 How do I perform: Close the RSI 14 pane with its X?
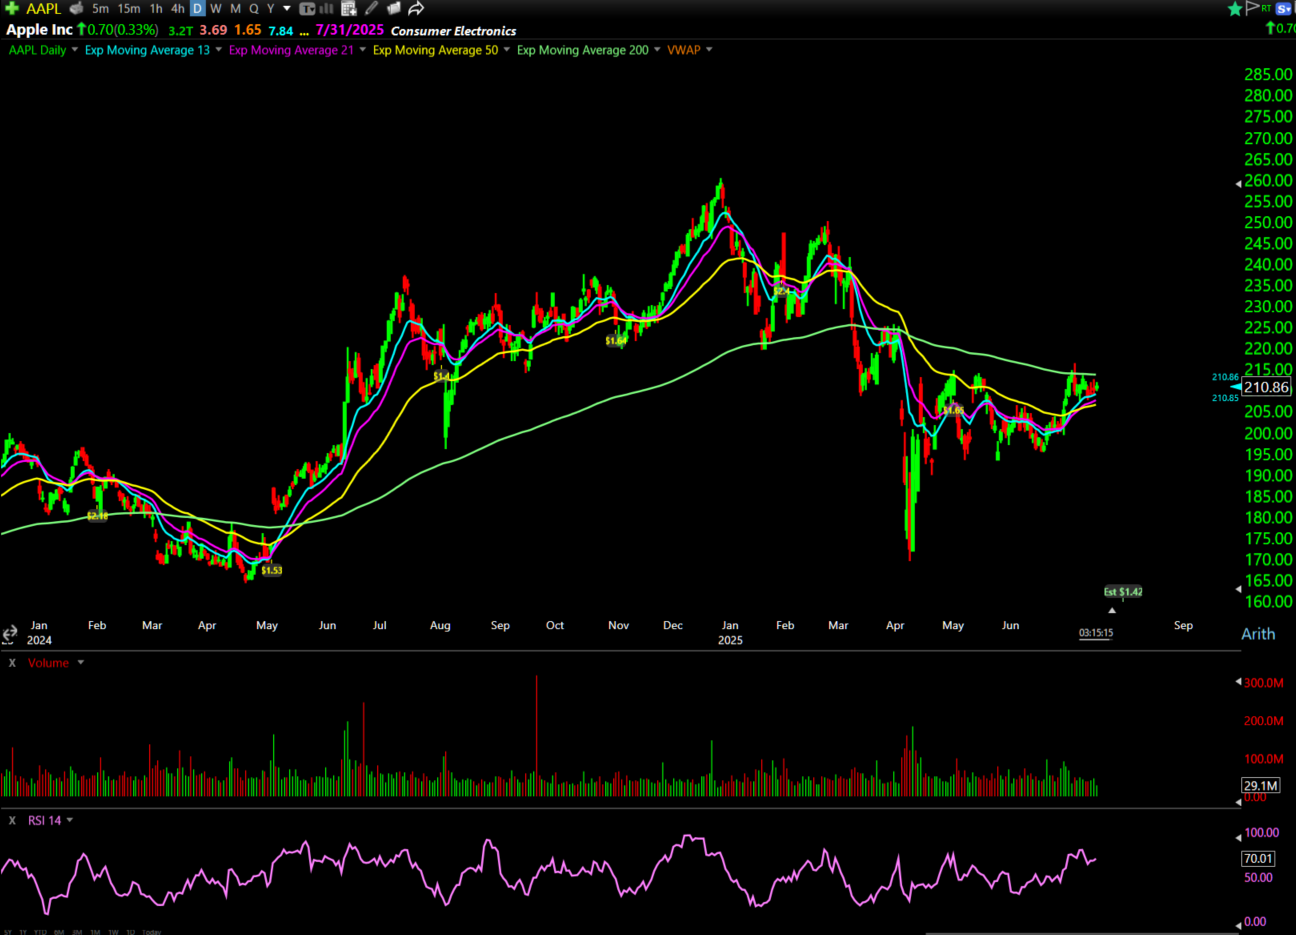(12, 820)
